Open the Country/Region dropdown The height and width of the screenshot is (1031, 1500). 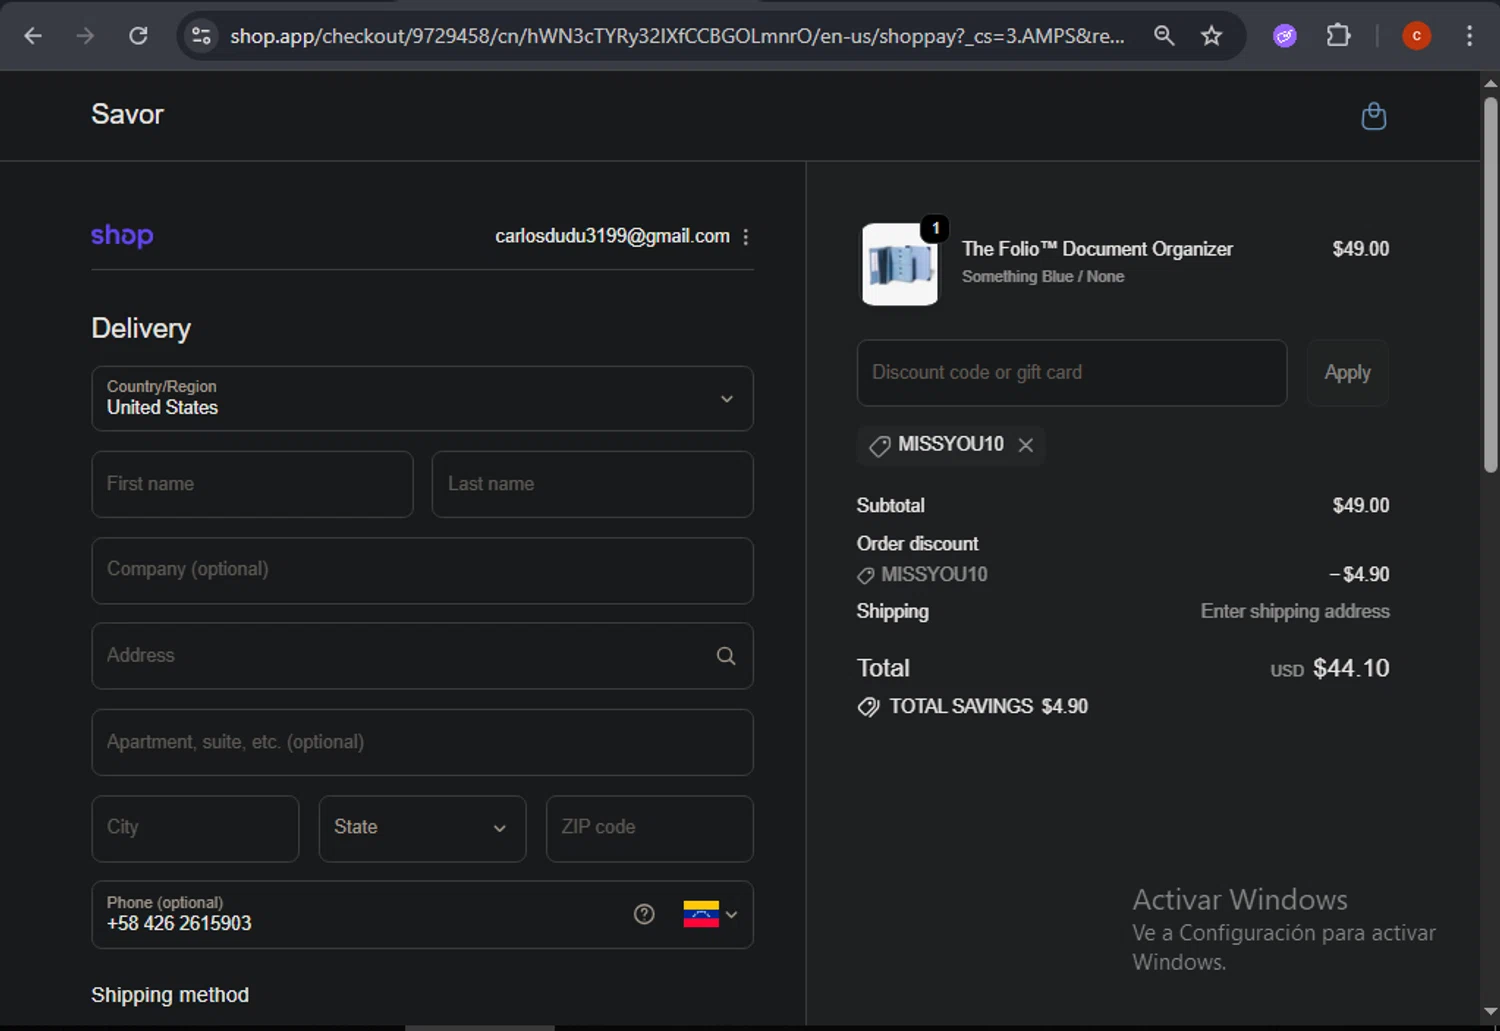422,398
